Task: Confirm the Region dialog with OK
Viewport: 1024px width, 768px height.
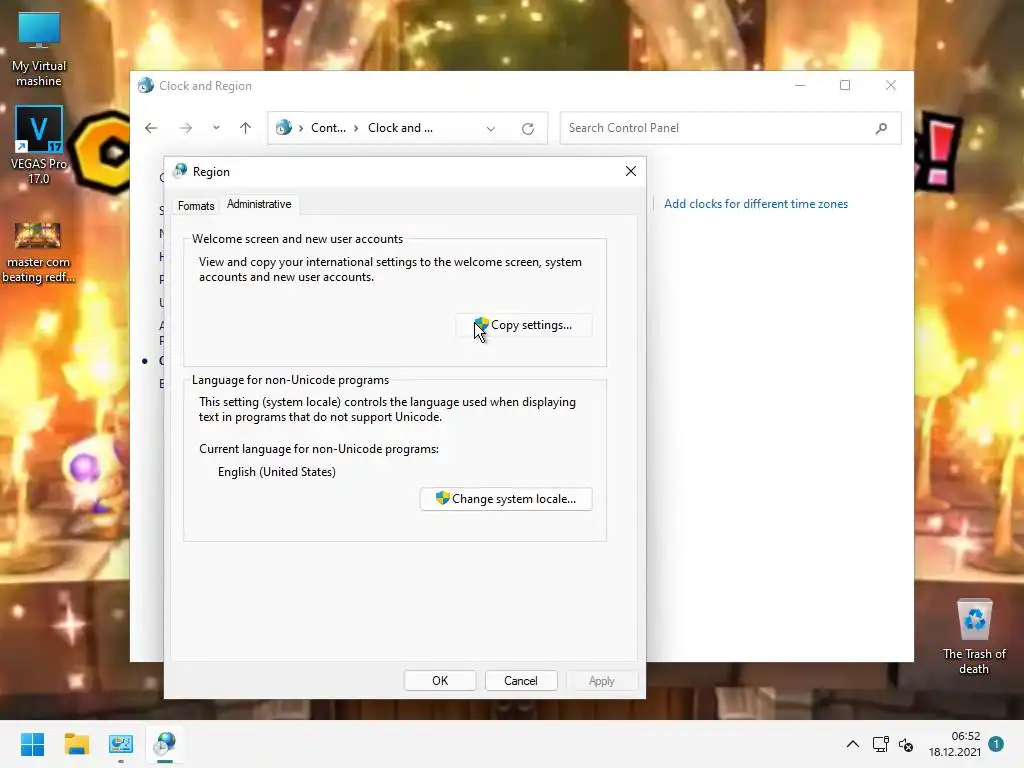Action: tap(440, 680)
